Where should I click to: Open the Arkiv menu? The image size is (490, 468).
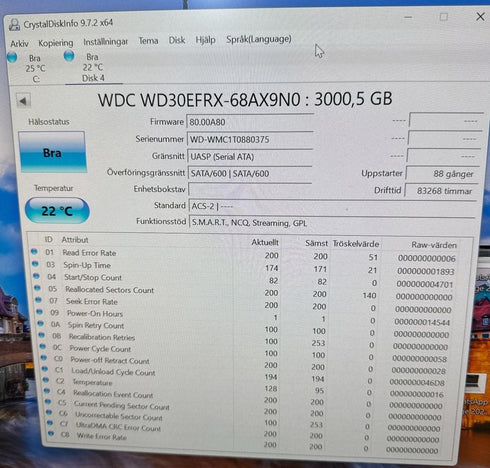19,44
